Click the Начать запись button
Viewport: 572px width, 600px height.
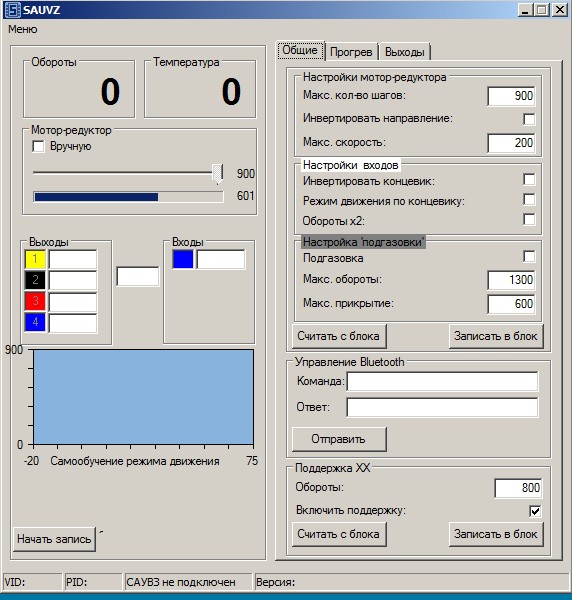coord(54,539)
